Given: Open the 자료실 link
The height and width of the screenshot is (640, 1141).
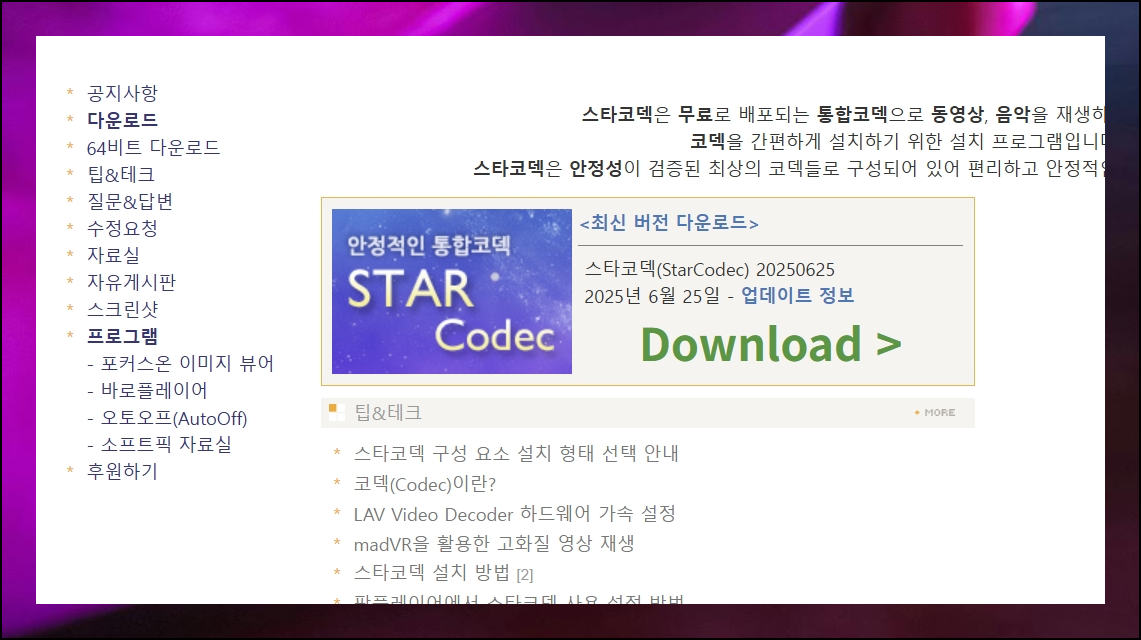Looking at the screenshot, I should [113, 255].
